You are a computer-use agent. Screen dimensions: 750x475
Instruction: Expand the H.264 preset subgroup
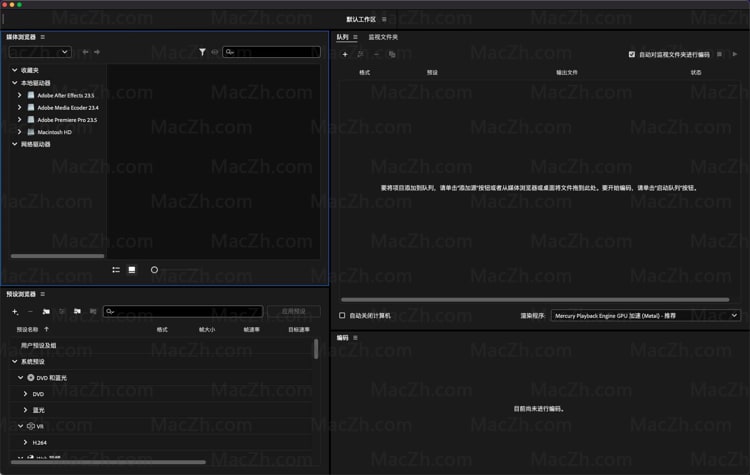25,442
